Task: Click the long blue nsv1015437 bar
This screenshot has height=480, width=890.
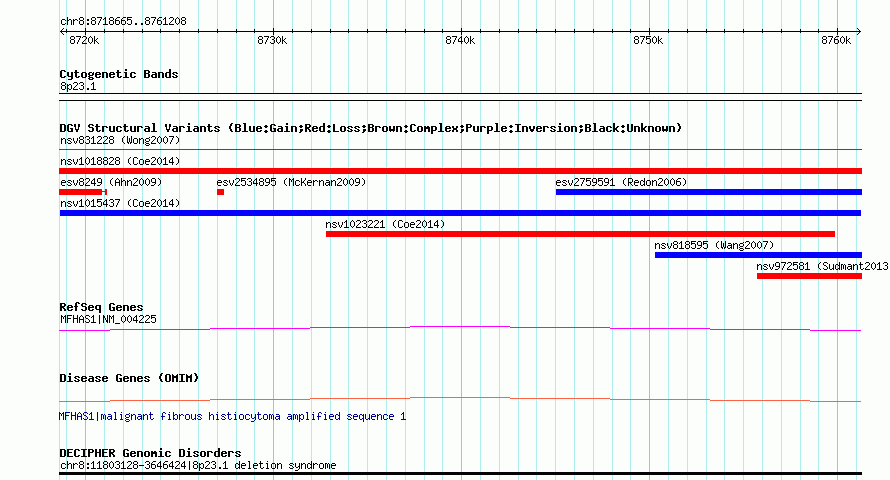Action: (x=460, y=213)
